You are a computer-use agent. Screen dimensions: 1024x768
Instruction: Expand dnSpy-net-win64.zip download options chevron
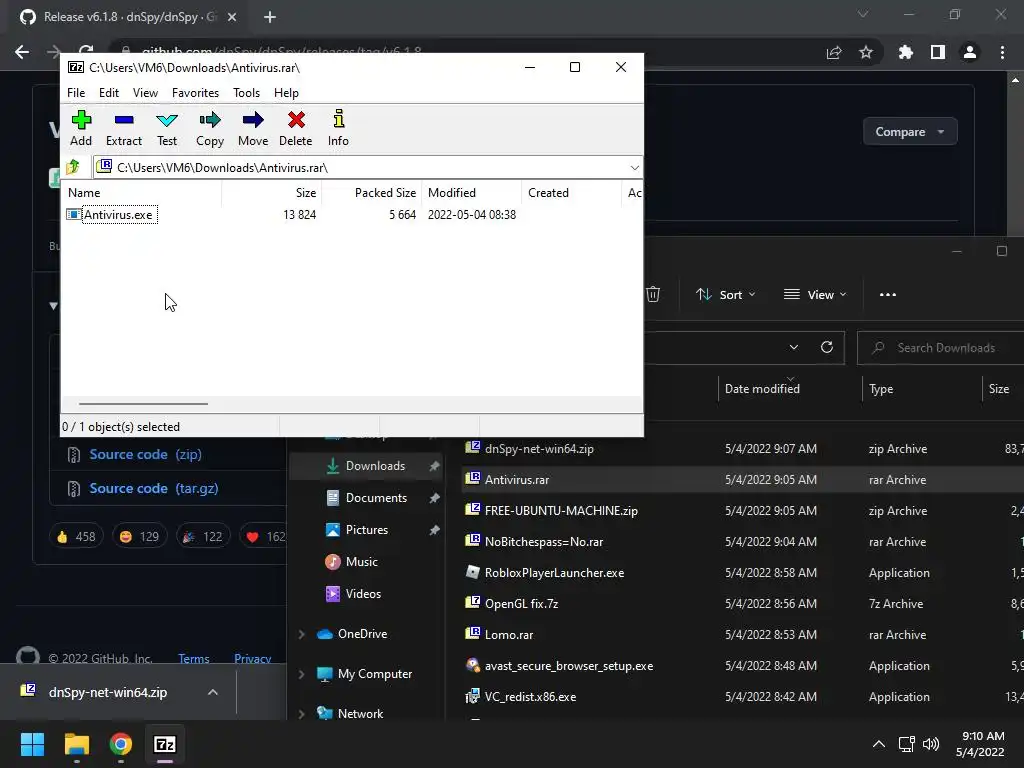pos(213,692)
